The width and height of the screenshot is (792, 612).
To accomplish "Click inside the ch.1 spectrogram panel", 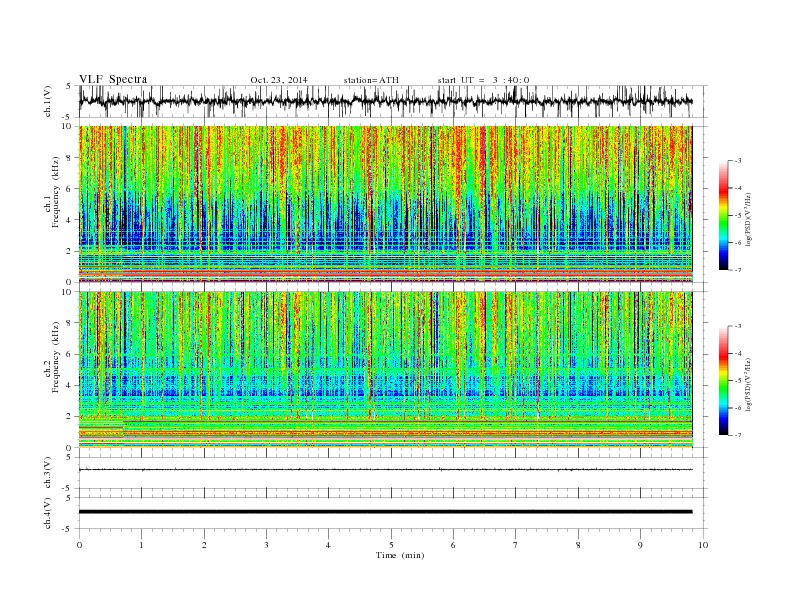I will 385,204.
